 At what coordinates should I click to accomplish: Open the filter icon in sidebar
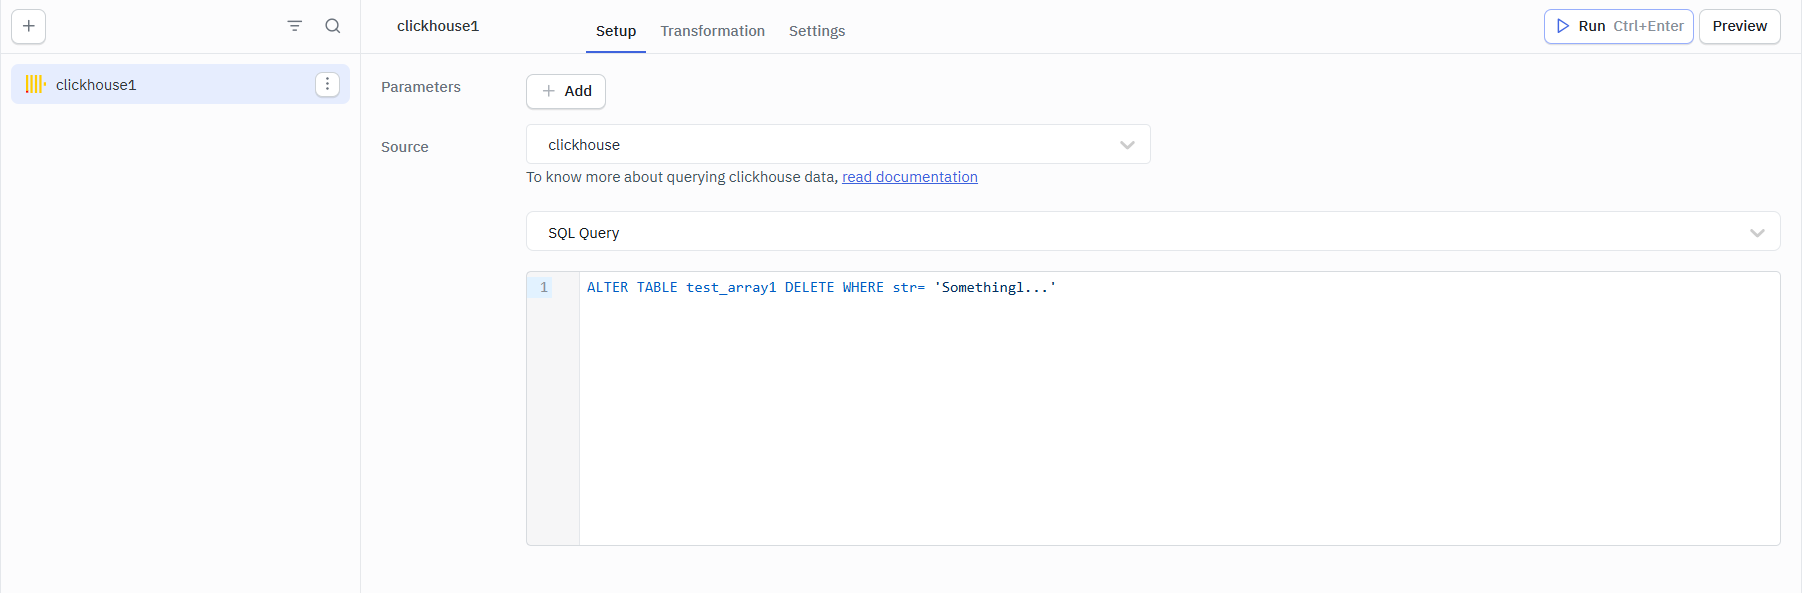[x=294, y=26]
